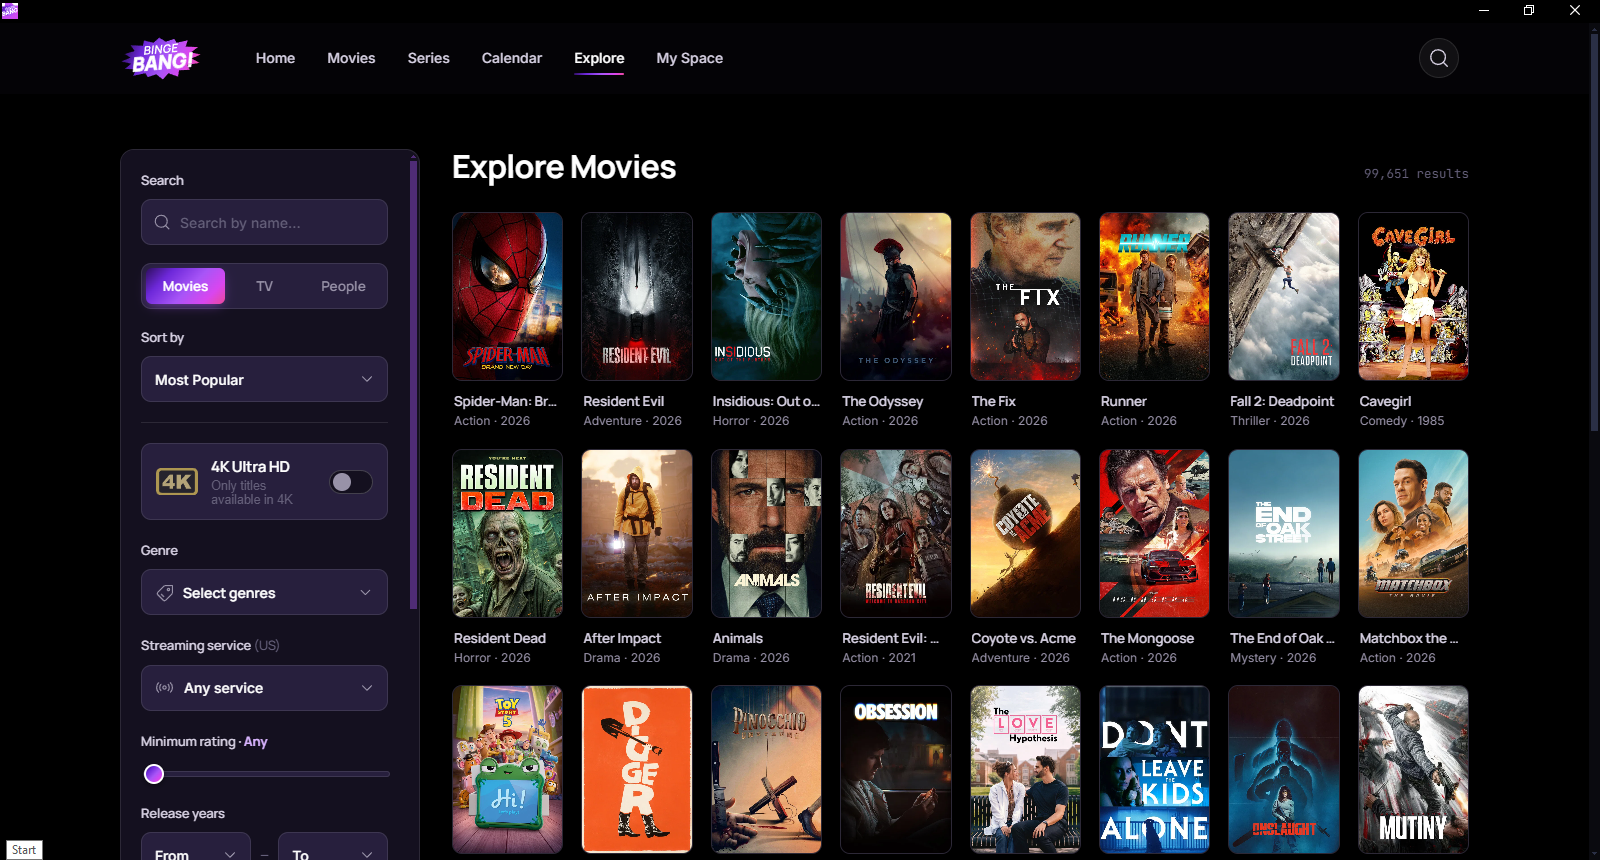The image size is (1600, 860).
Task: Open the After Impact poster
Action: pos(637,533)
